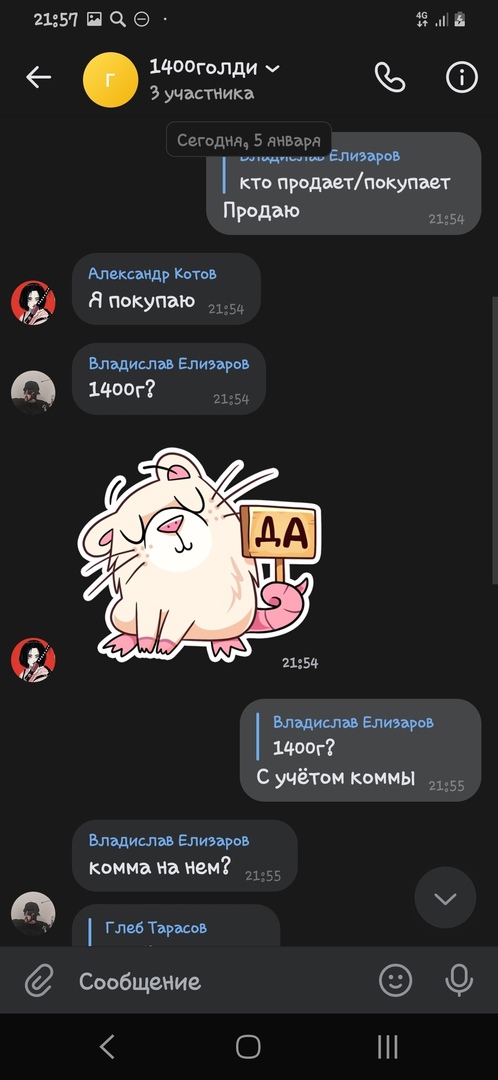
Task: Tap the комма на нем? message bubble
Action: click(185, 855)
